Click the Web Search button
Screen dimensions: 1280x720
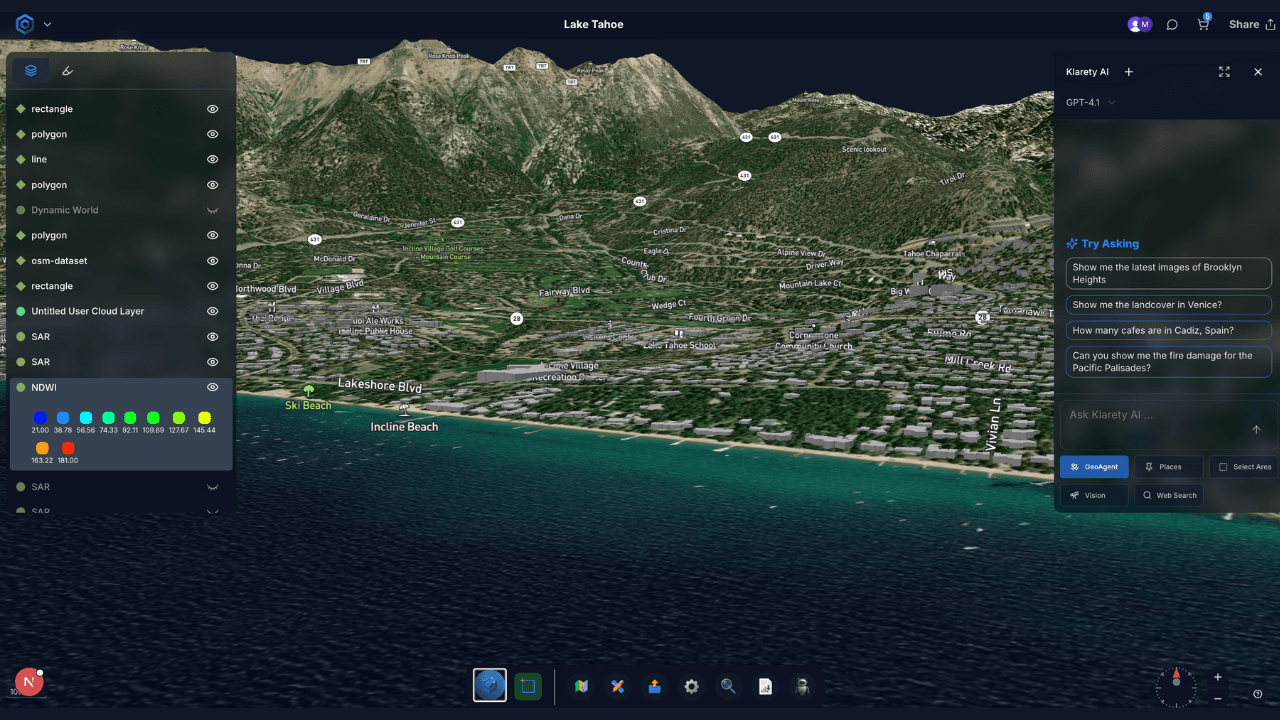click(x=1169, y=495)
